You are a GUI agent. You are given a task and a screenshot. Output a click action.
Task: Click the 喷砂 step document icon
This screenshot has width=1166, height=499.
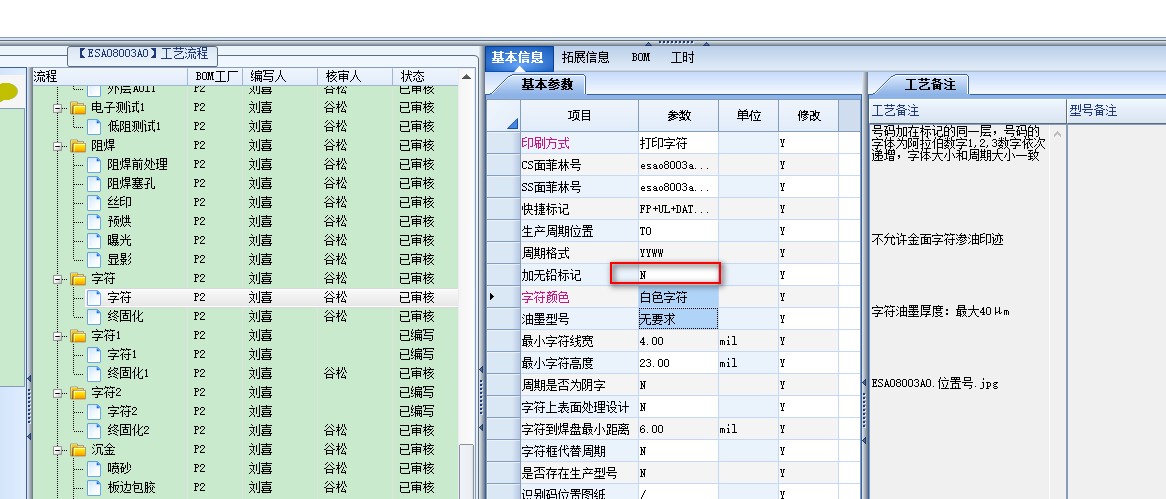click(x=94, y=469)
